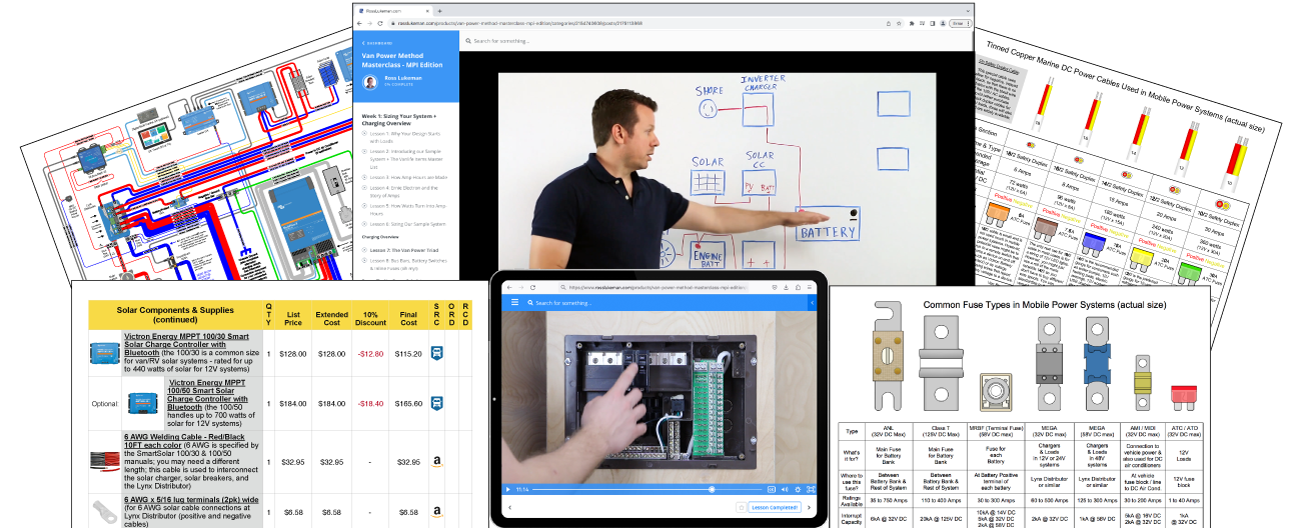Toggle closed captions on tablet video
The image size is (1300, 528).
tap(771, 489)
